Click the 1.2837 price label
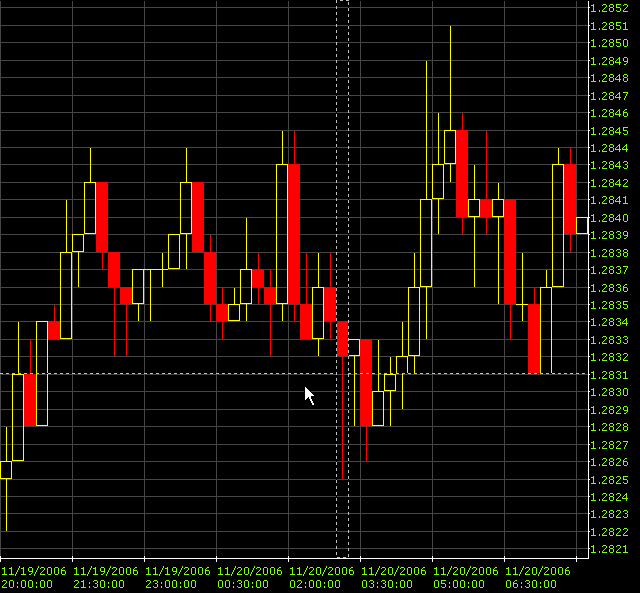The image size is (640, 593). click(x=609, y=270)
